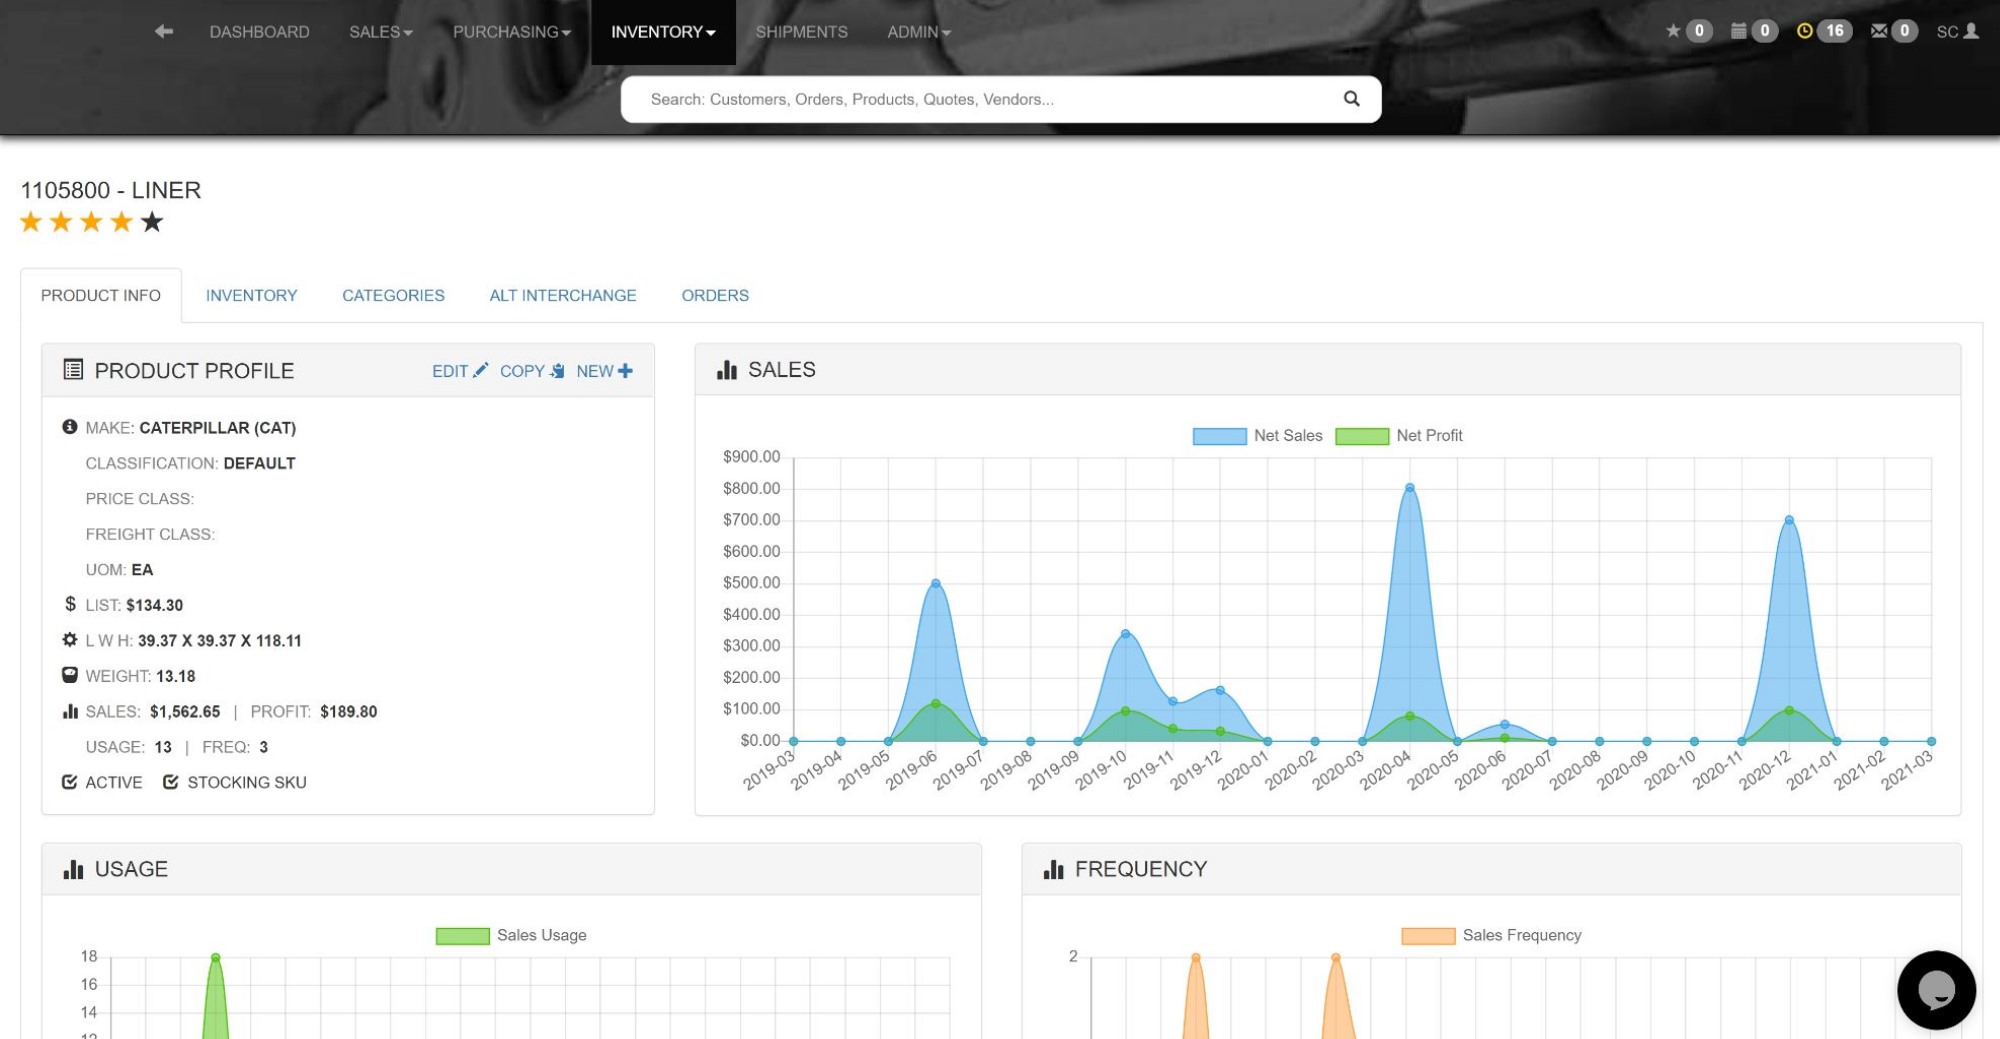Click the search magnifier icon

(x=1351, y=99)
